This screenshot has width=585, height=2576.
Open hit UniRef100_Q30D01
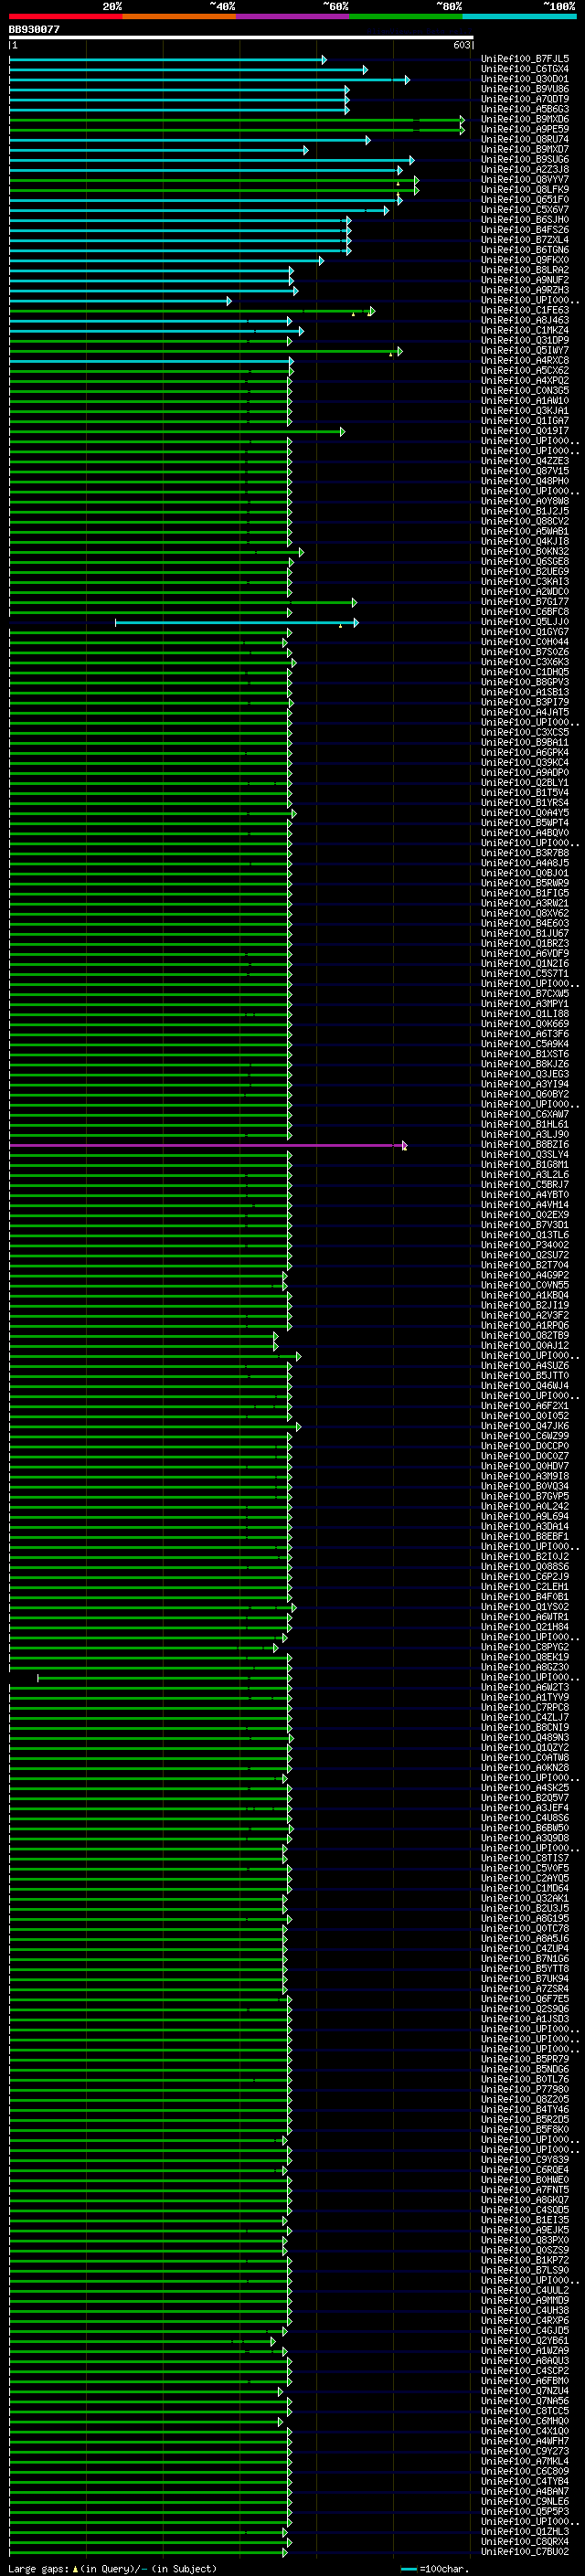(x=525, y=79)
